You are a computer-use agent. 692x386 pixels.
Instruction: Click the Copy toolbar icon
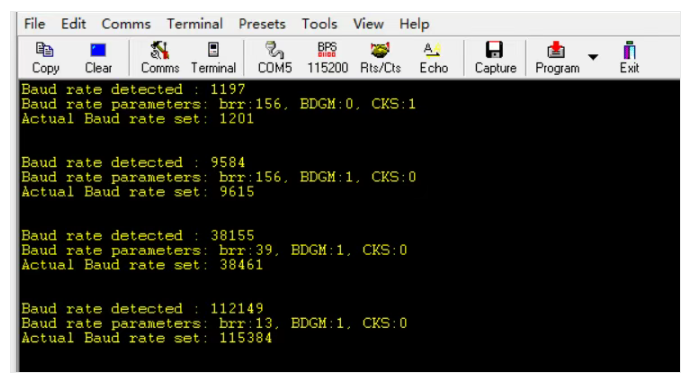pyautogui.click(x=45, y=58)
